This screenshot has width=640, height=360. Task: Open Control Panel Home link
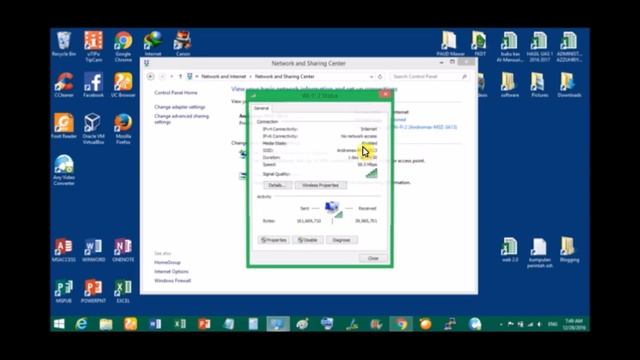(x=176, y=93)
